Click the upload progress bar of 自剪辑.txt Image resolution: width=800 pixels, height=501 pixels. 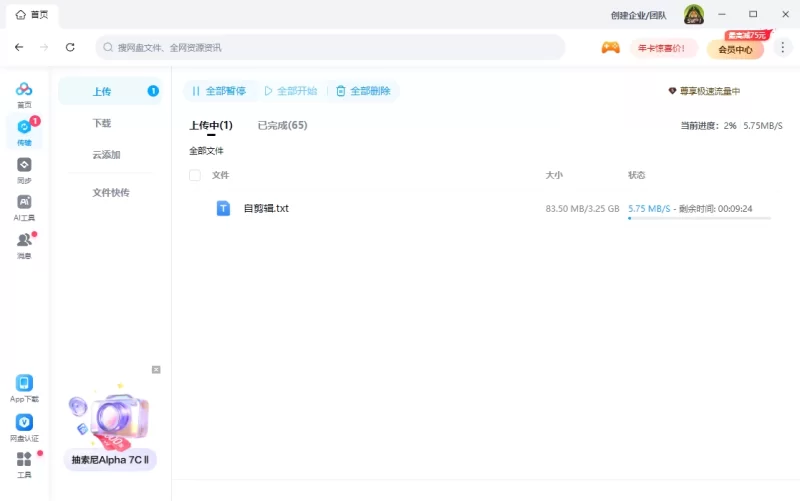(699, 218)
